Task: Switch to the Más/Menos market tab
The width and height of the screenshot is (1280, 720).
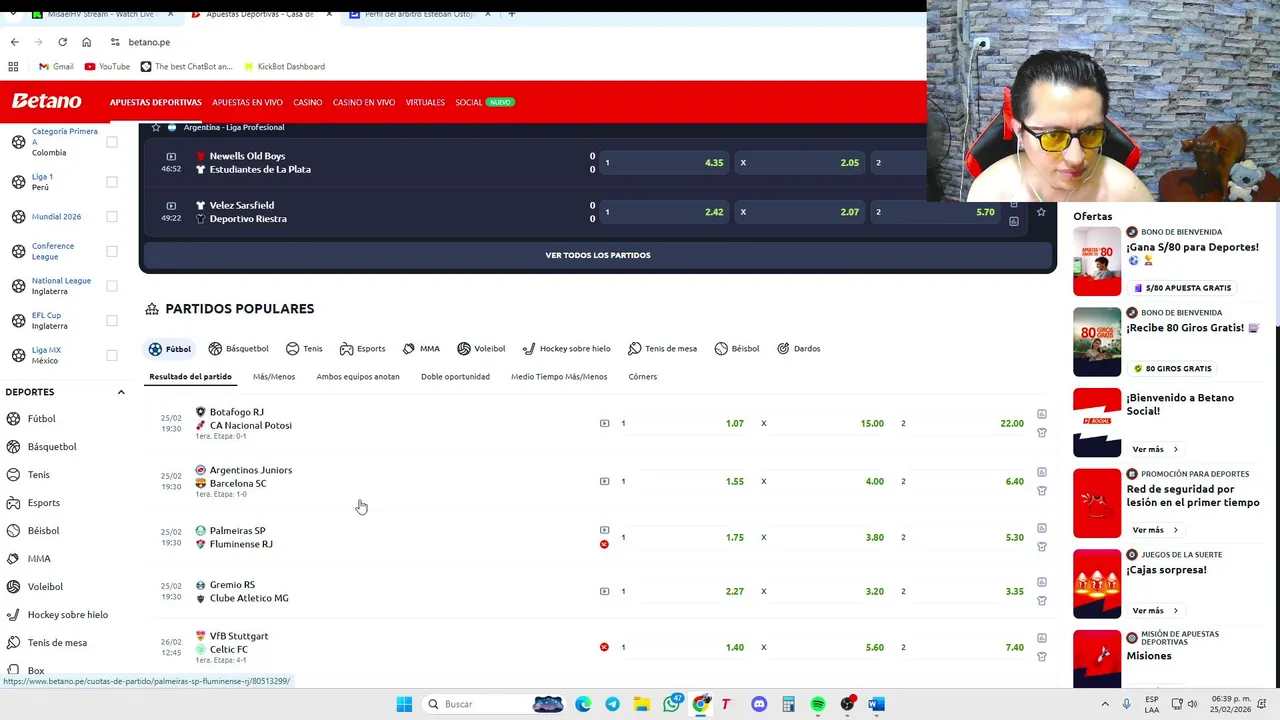Action: [274, 377]
